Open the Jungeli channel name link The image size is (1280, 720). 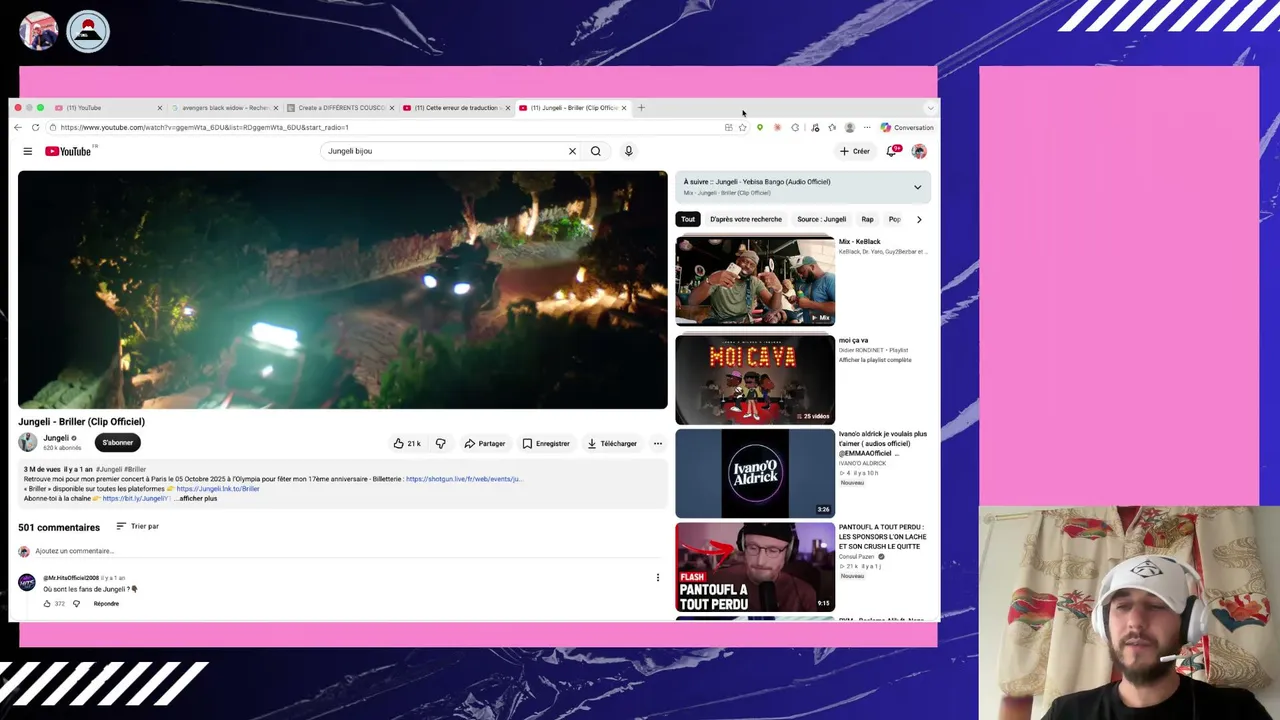click(x=56, y=438)
